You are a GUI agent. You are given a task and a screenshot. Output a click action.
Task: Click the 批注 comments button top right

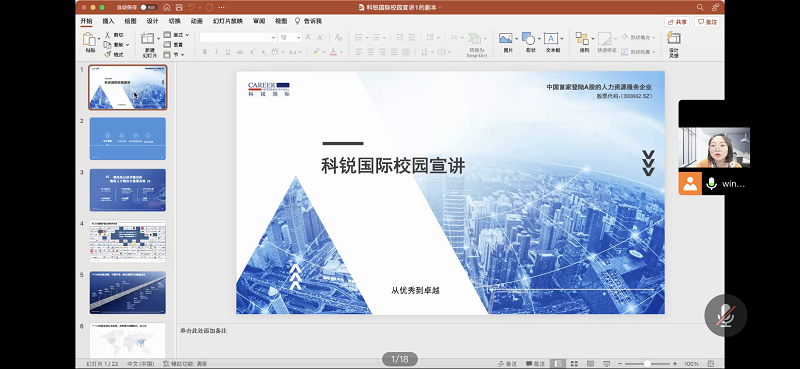click(x=707, y=22)
